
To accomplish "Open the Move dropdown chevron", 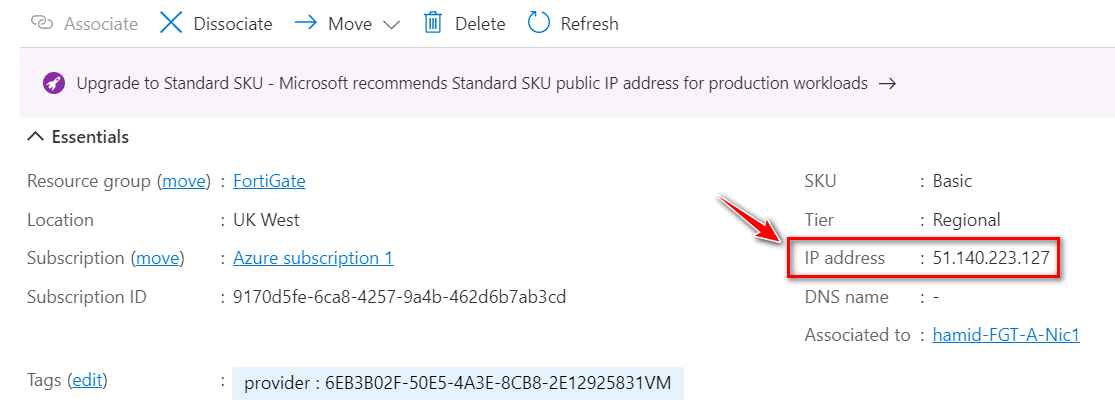I will coord(391,25).
